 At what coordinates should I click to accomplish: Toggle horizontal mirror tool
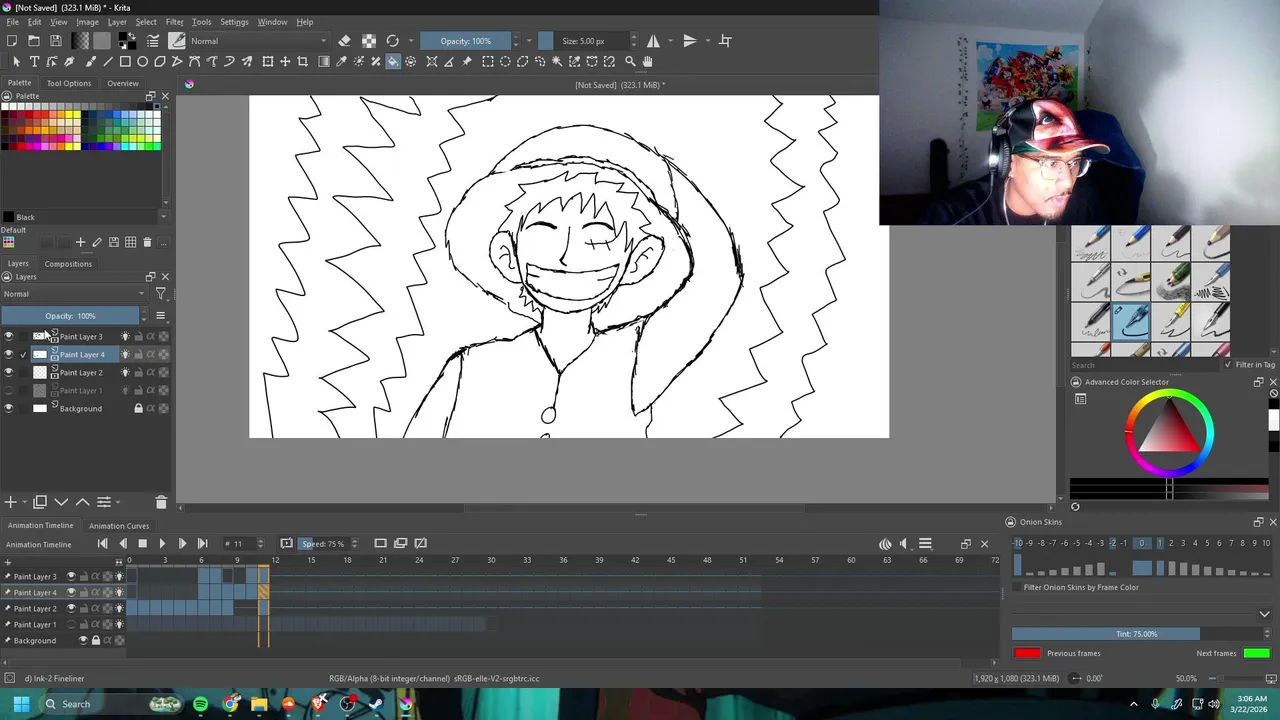point(653,41)
